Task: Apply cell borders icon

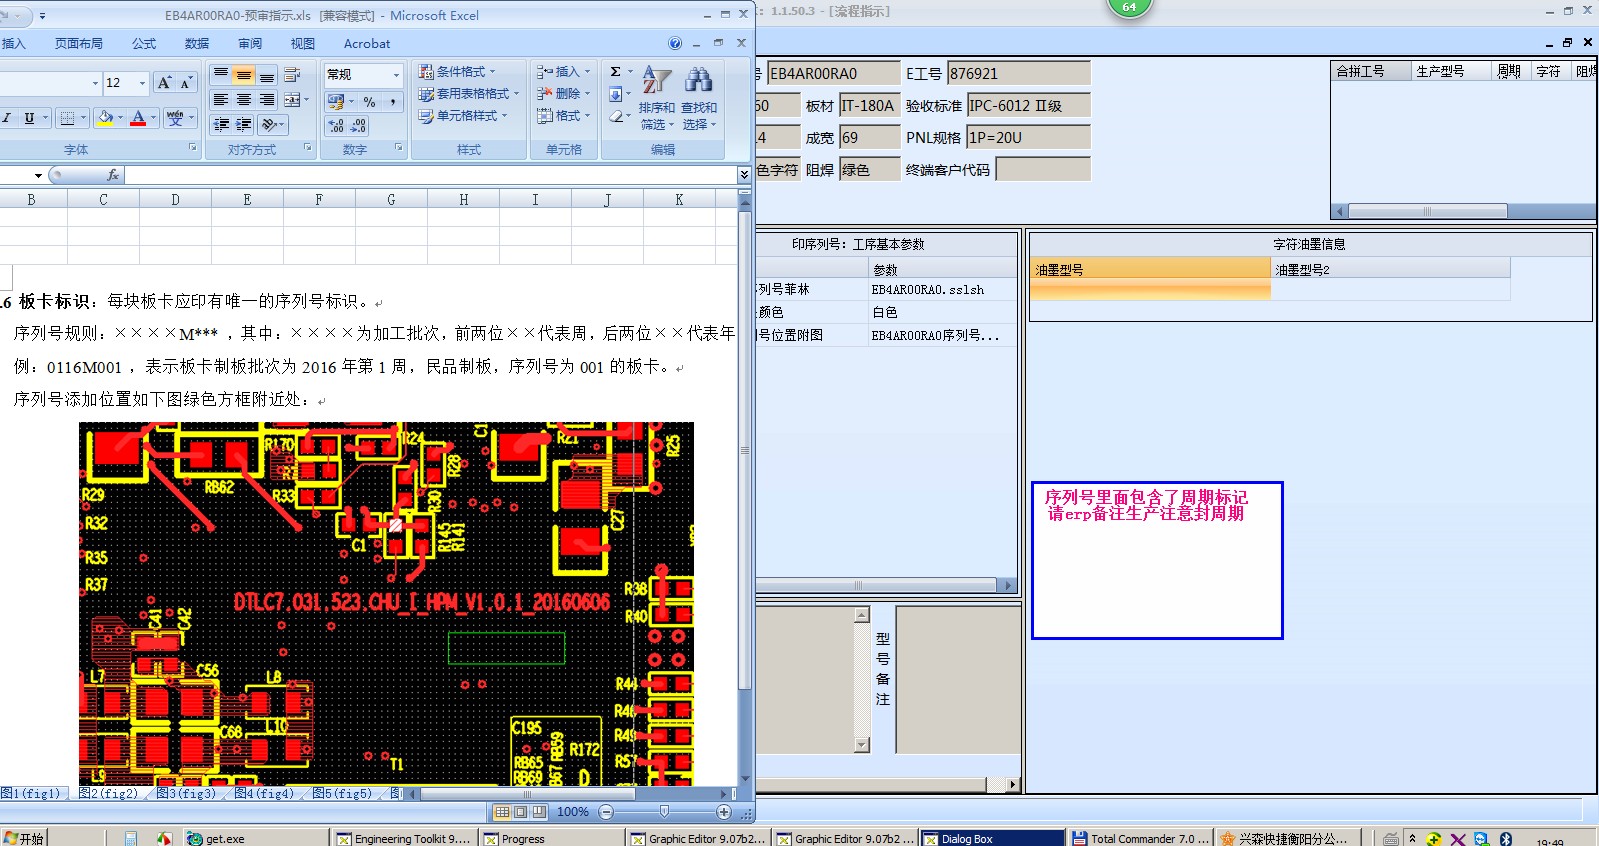Action: [x=67, y=118]
